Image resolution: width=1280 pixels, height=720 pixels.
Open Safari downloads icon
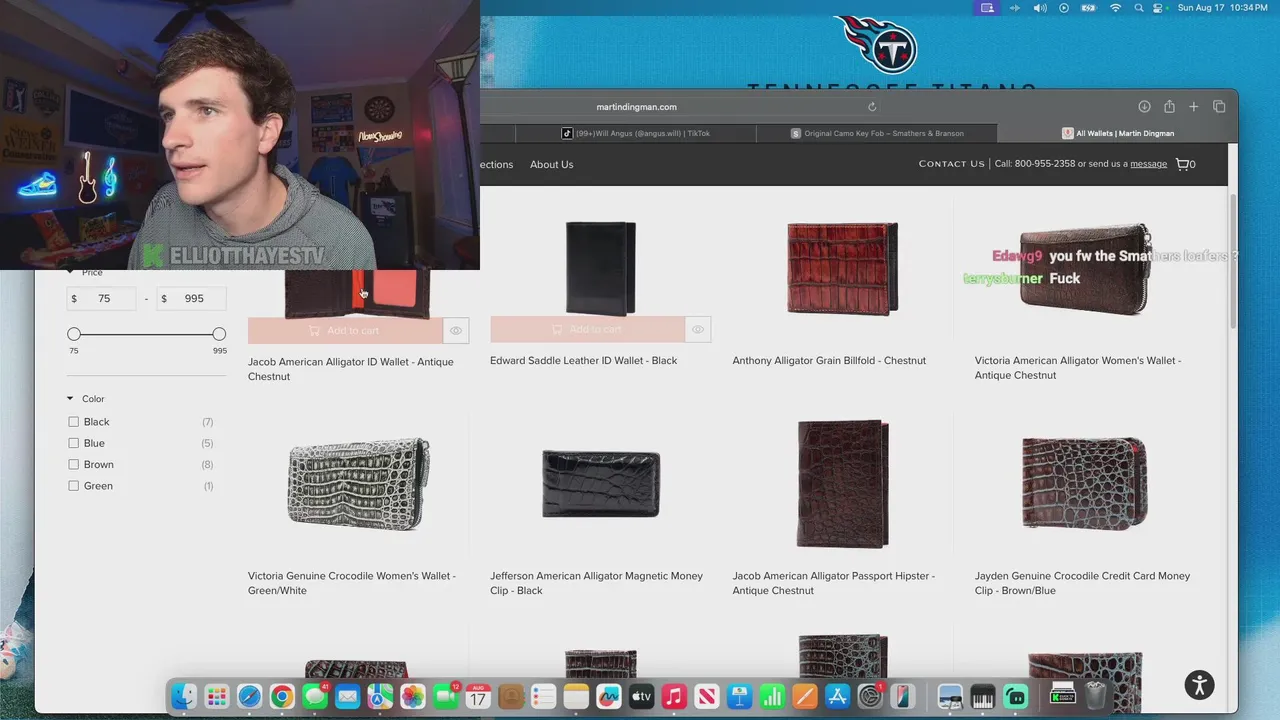point(1144,107)
